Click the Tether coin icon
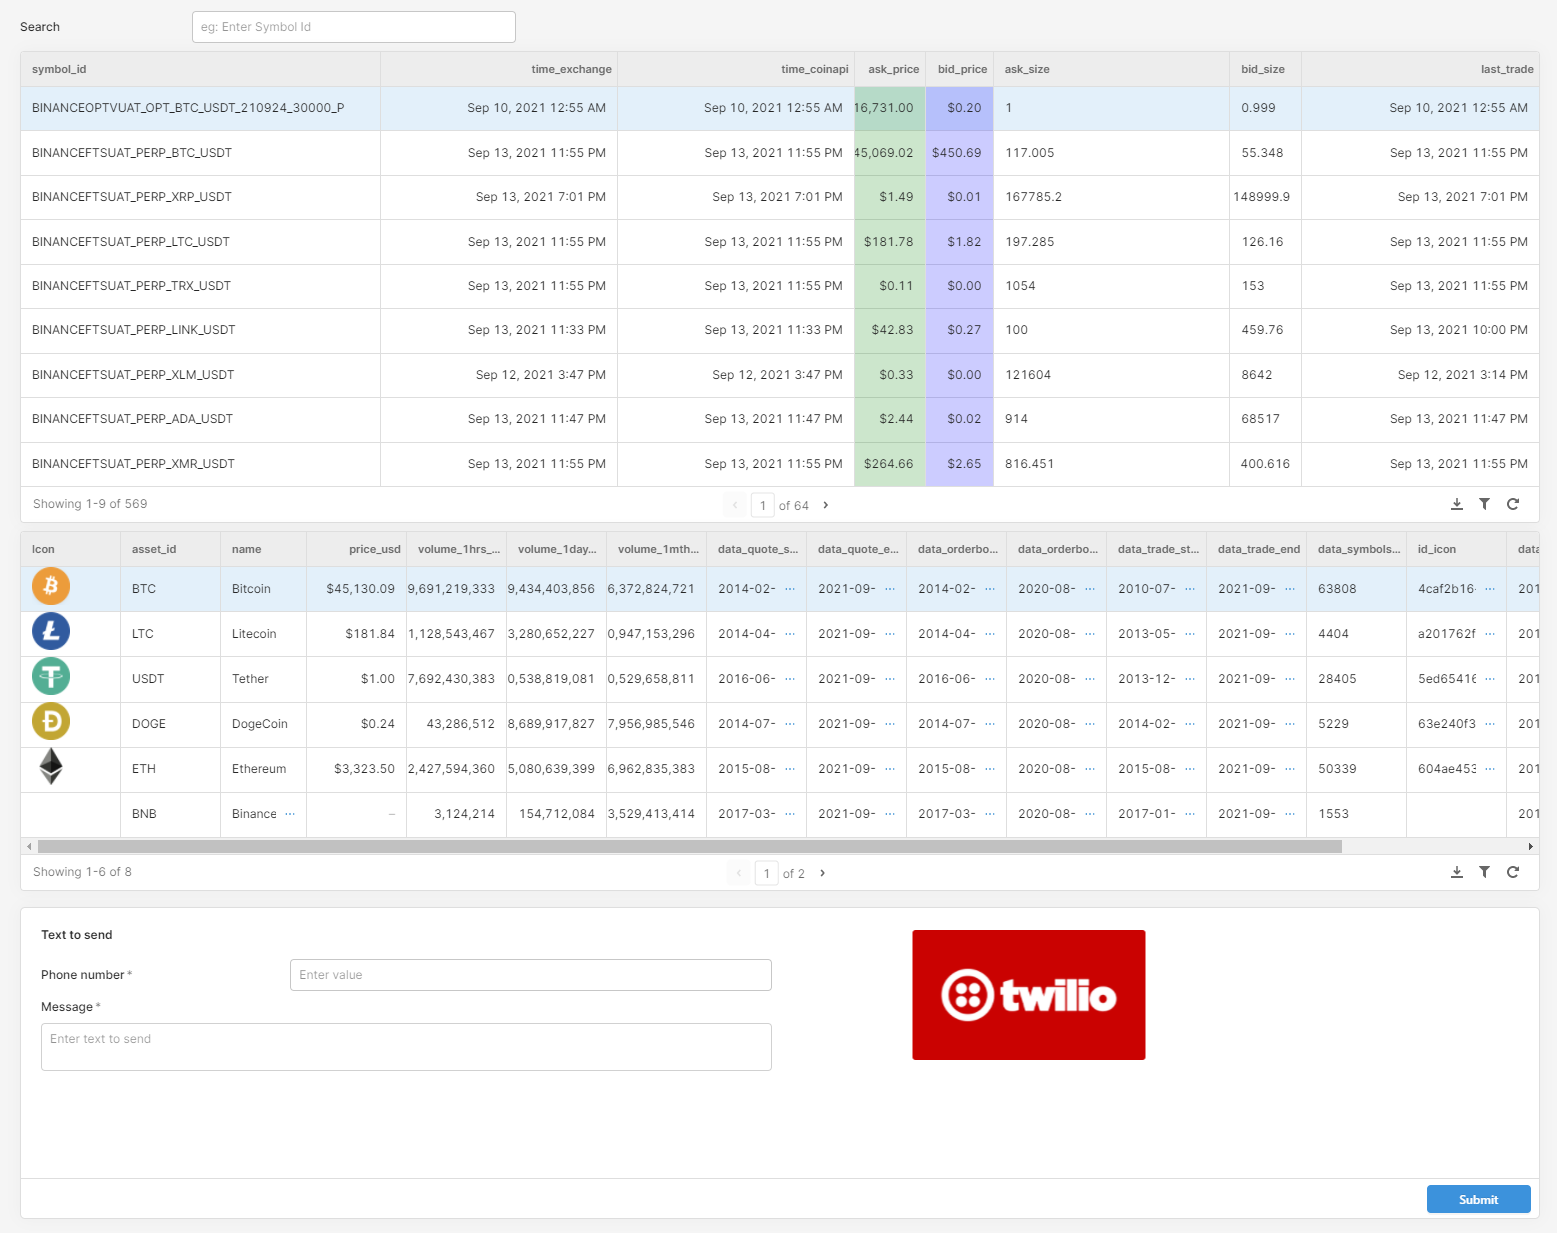This screenshot has height=1234, width=1557. tap(51, 676)
